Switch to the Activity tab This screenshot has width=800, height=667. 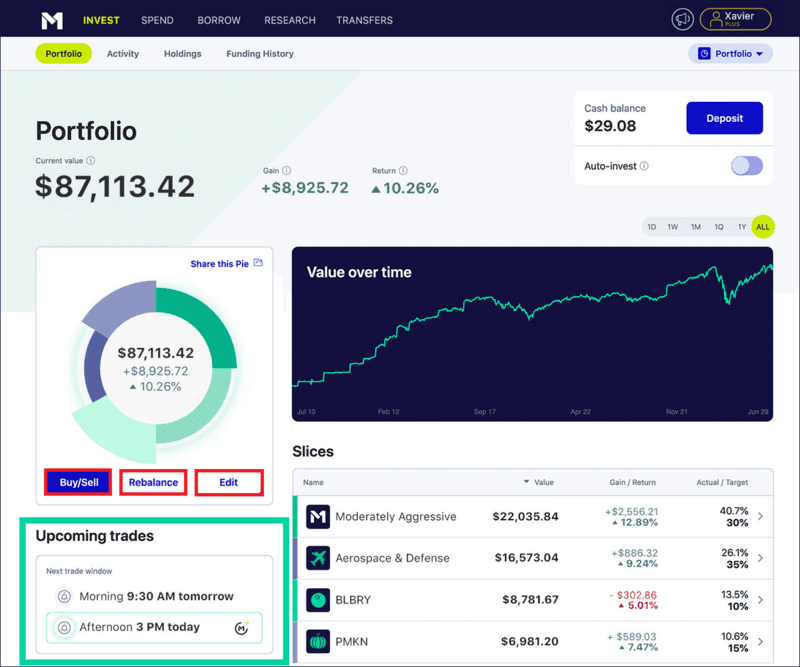(x=122, y=54)
